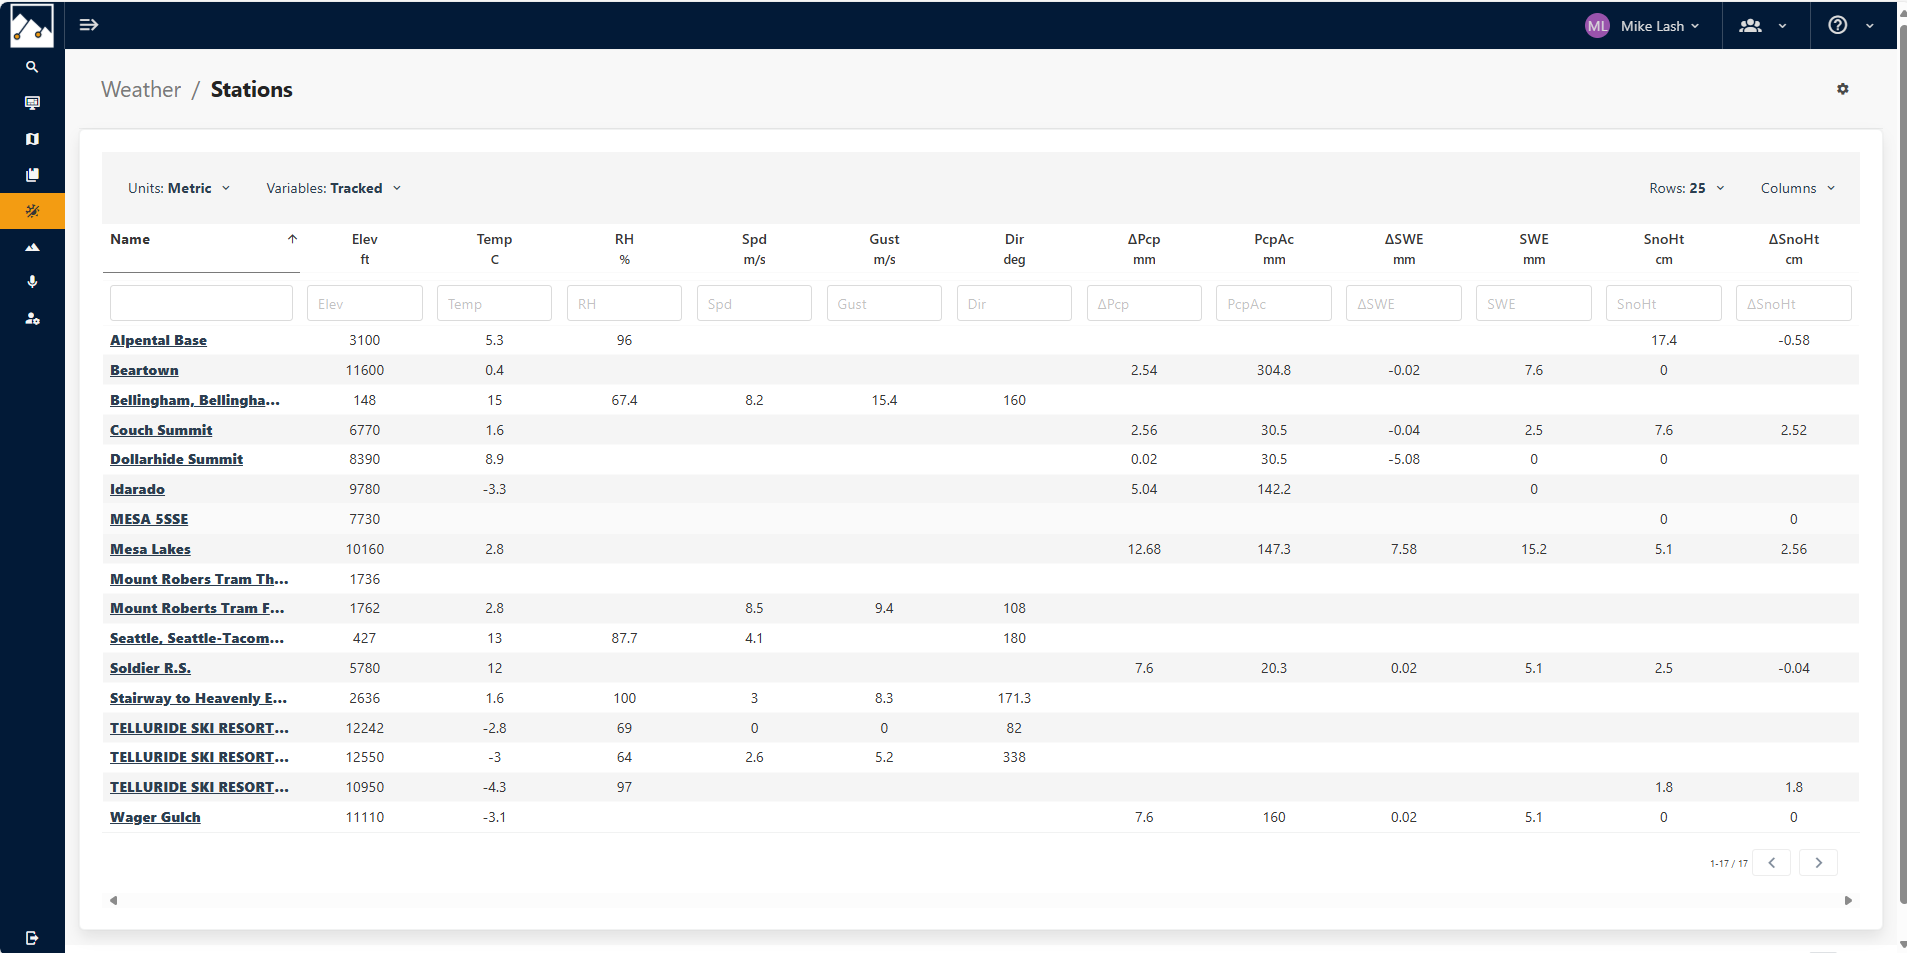The height and width of the screenshot is (953, 1907).
Task: Click the Name filter input field
Action: pyautogui.click(x=201, y=304)
